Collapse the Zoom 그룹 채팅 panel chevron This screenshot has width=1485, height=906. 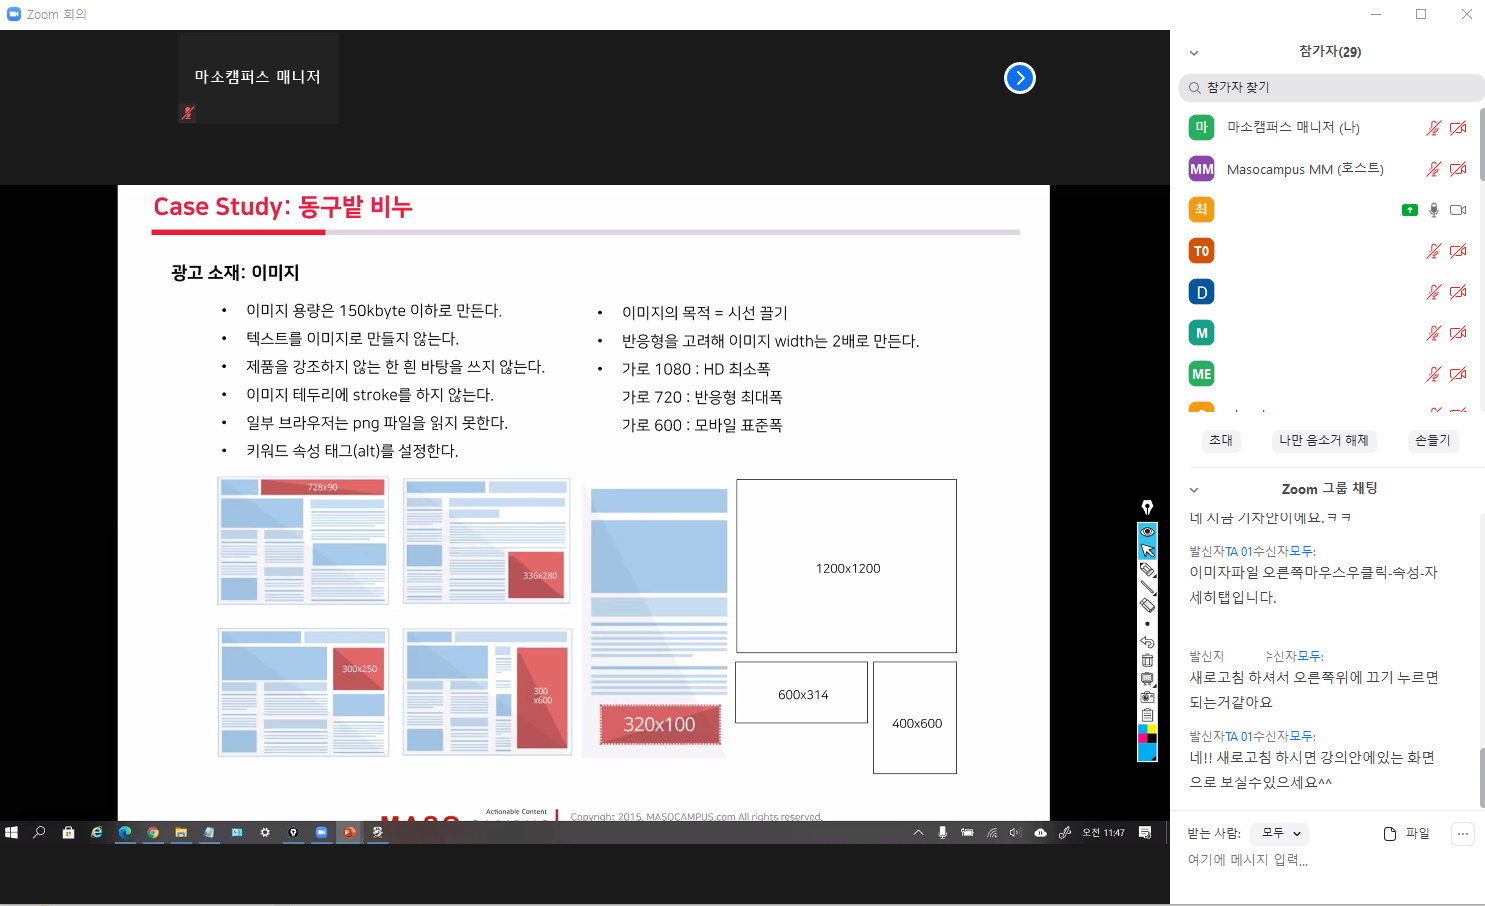(x=1193, y=490)
